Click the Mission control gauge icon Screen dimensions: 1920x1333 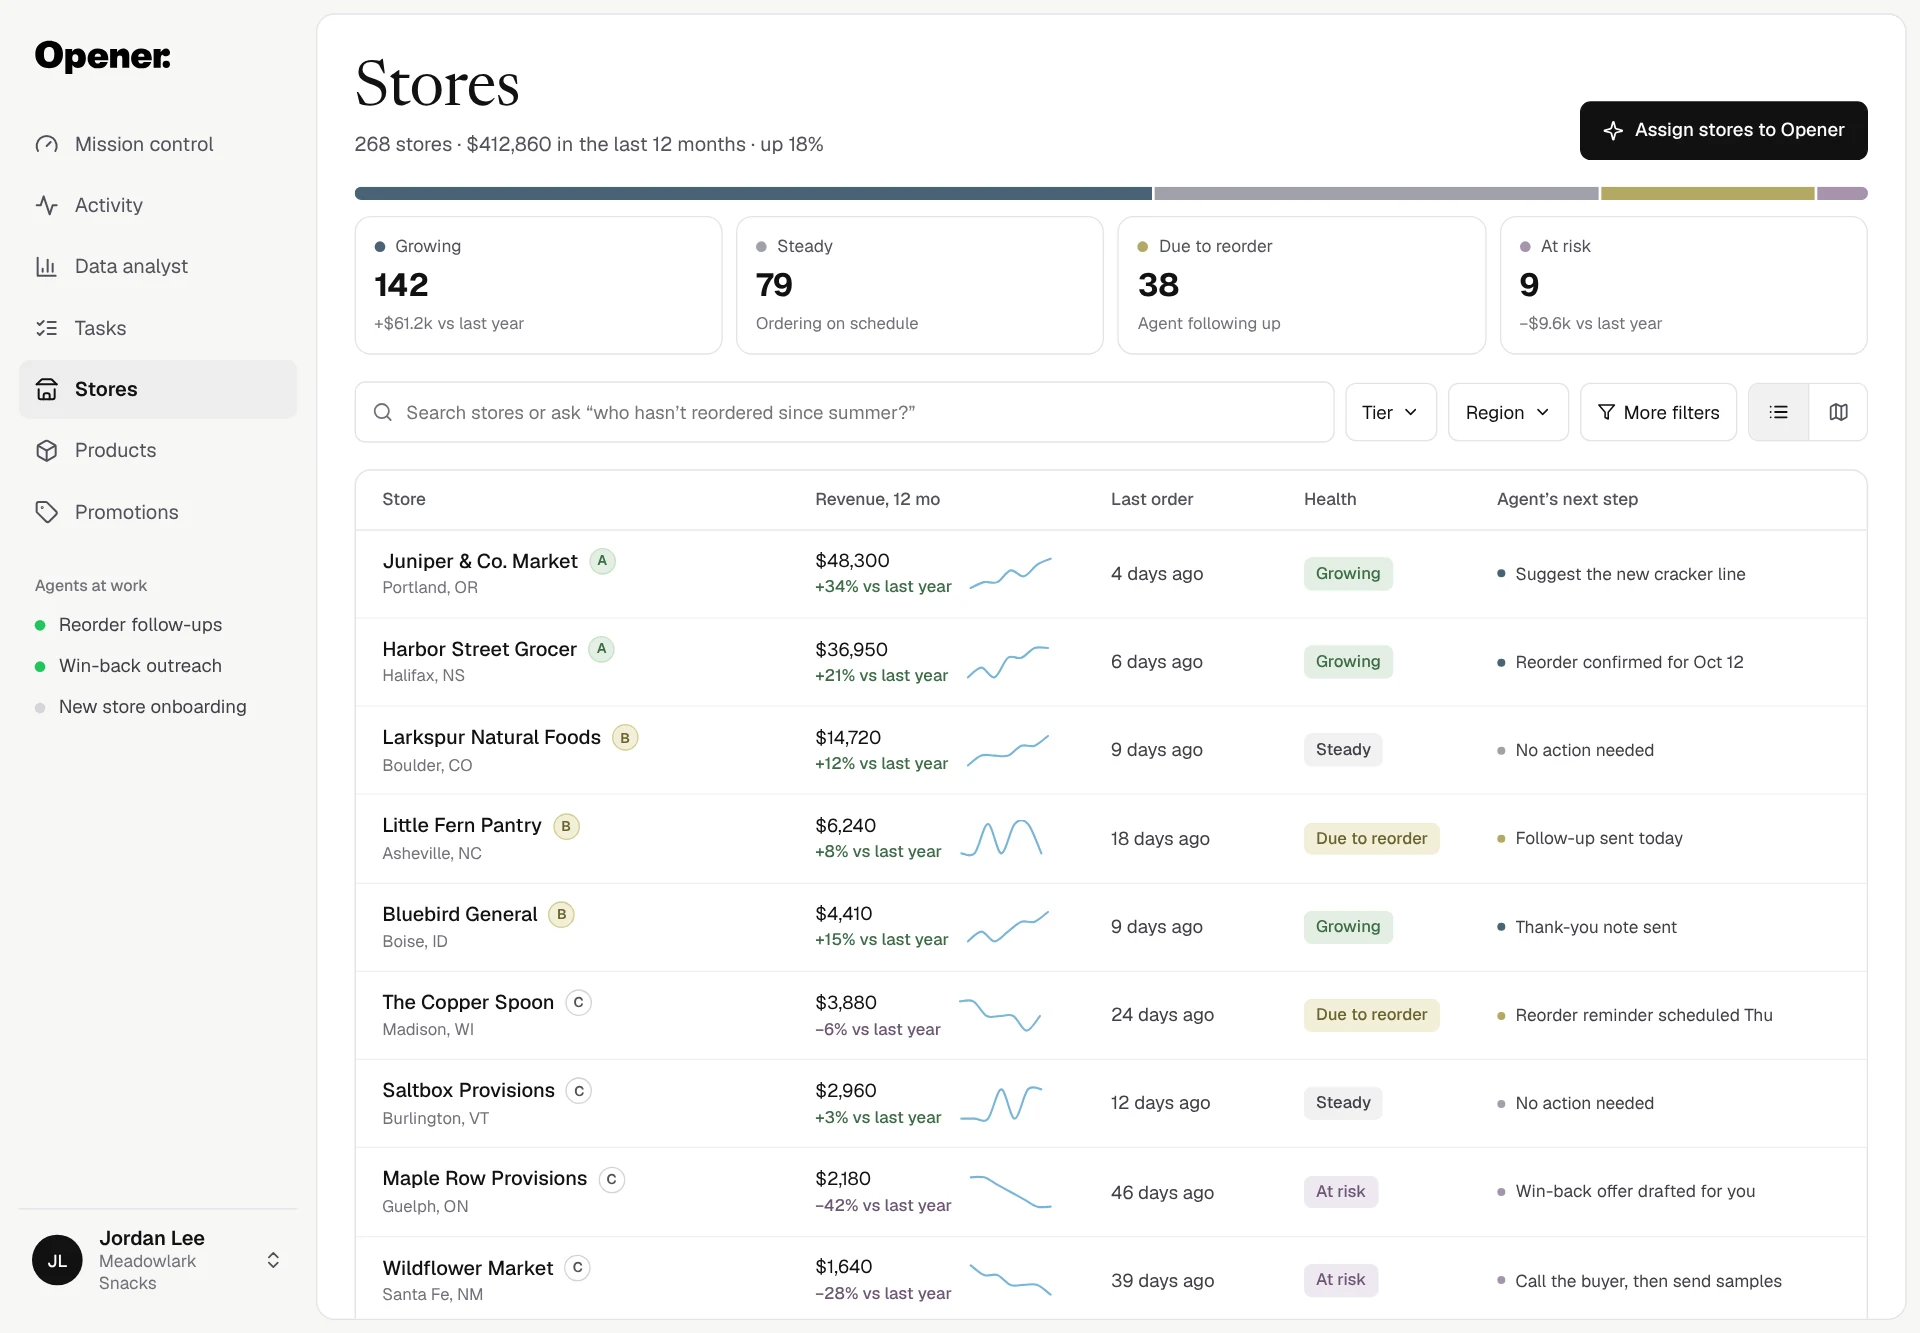(47, 144)
